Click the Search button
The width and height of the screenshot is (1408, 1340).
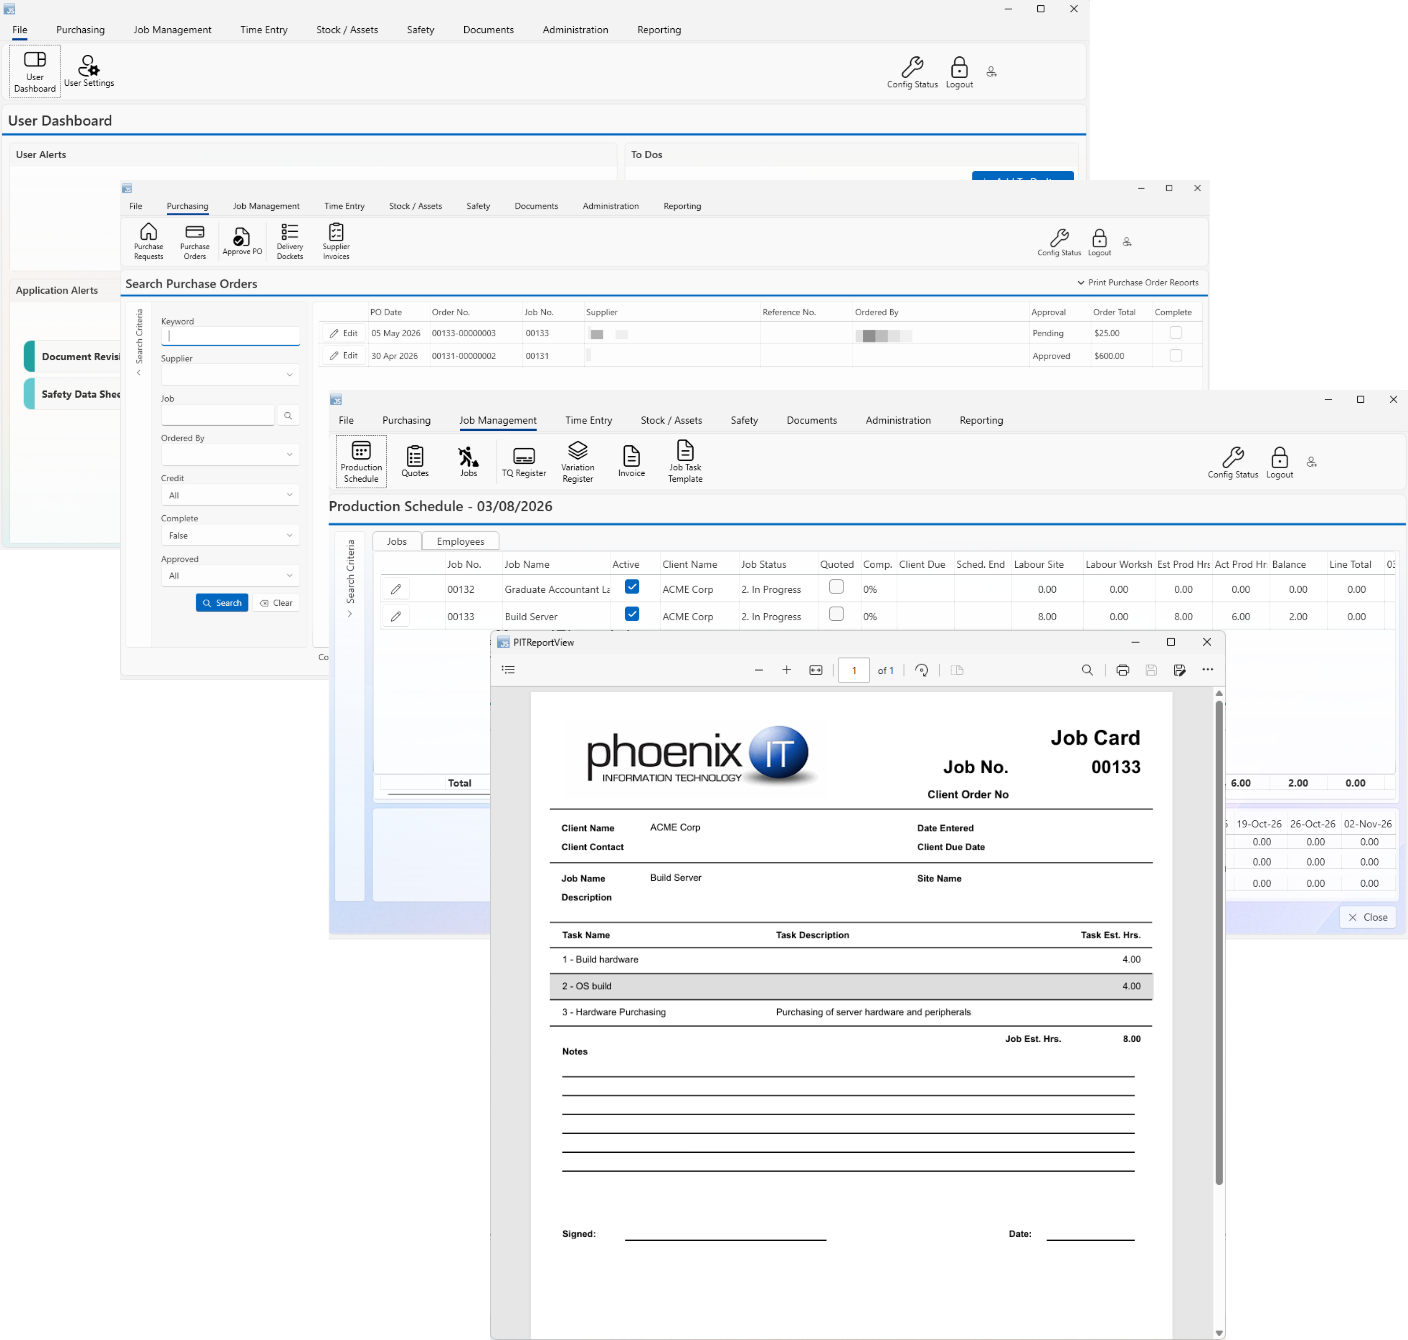coord(222,603)
